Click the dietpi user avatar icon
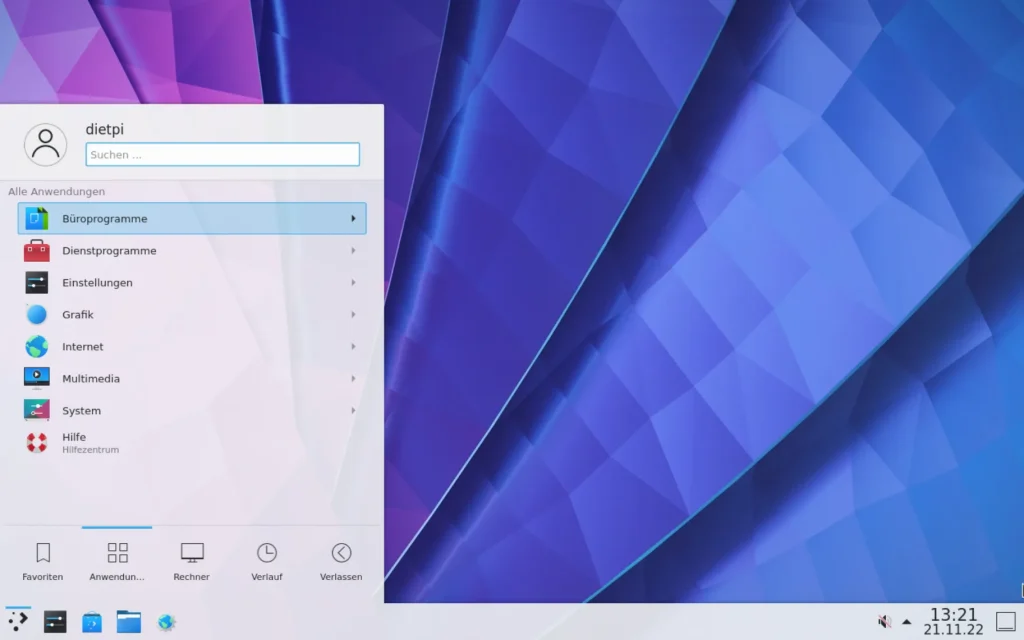This screenshot has width=1024, height=640. [x=45, y=145]
